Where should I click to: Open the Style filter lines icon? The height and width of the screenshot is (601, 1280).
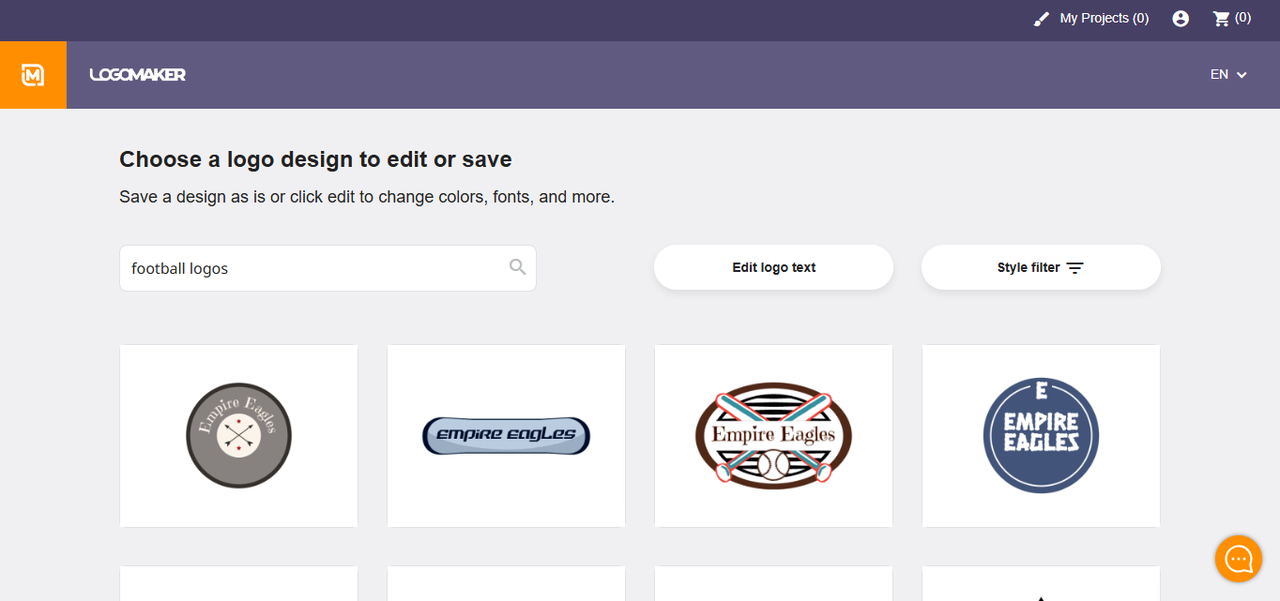click(1075, 268)
